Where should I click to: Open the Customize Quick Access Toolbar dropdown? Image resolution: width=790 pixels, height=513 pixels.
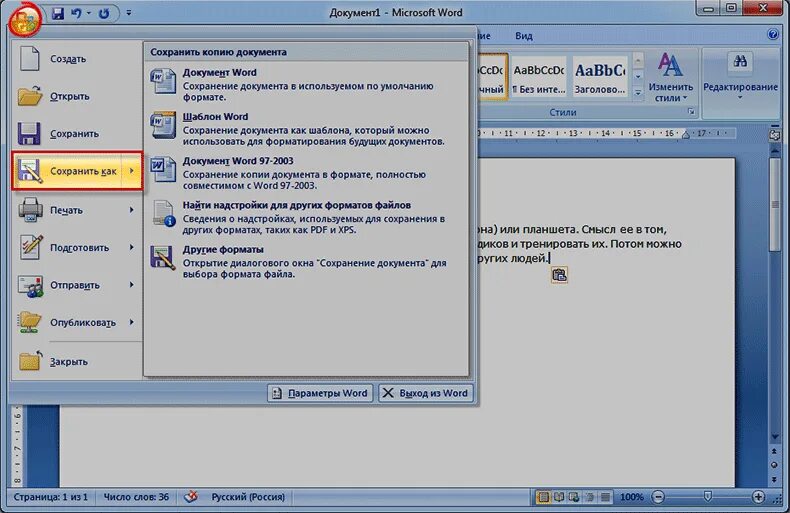[x=129, y=13]
